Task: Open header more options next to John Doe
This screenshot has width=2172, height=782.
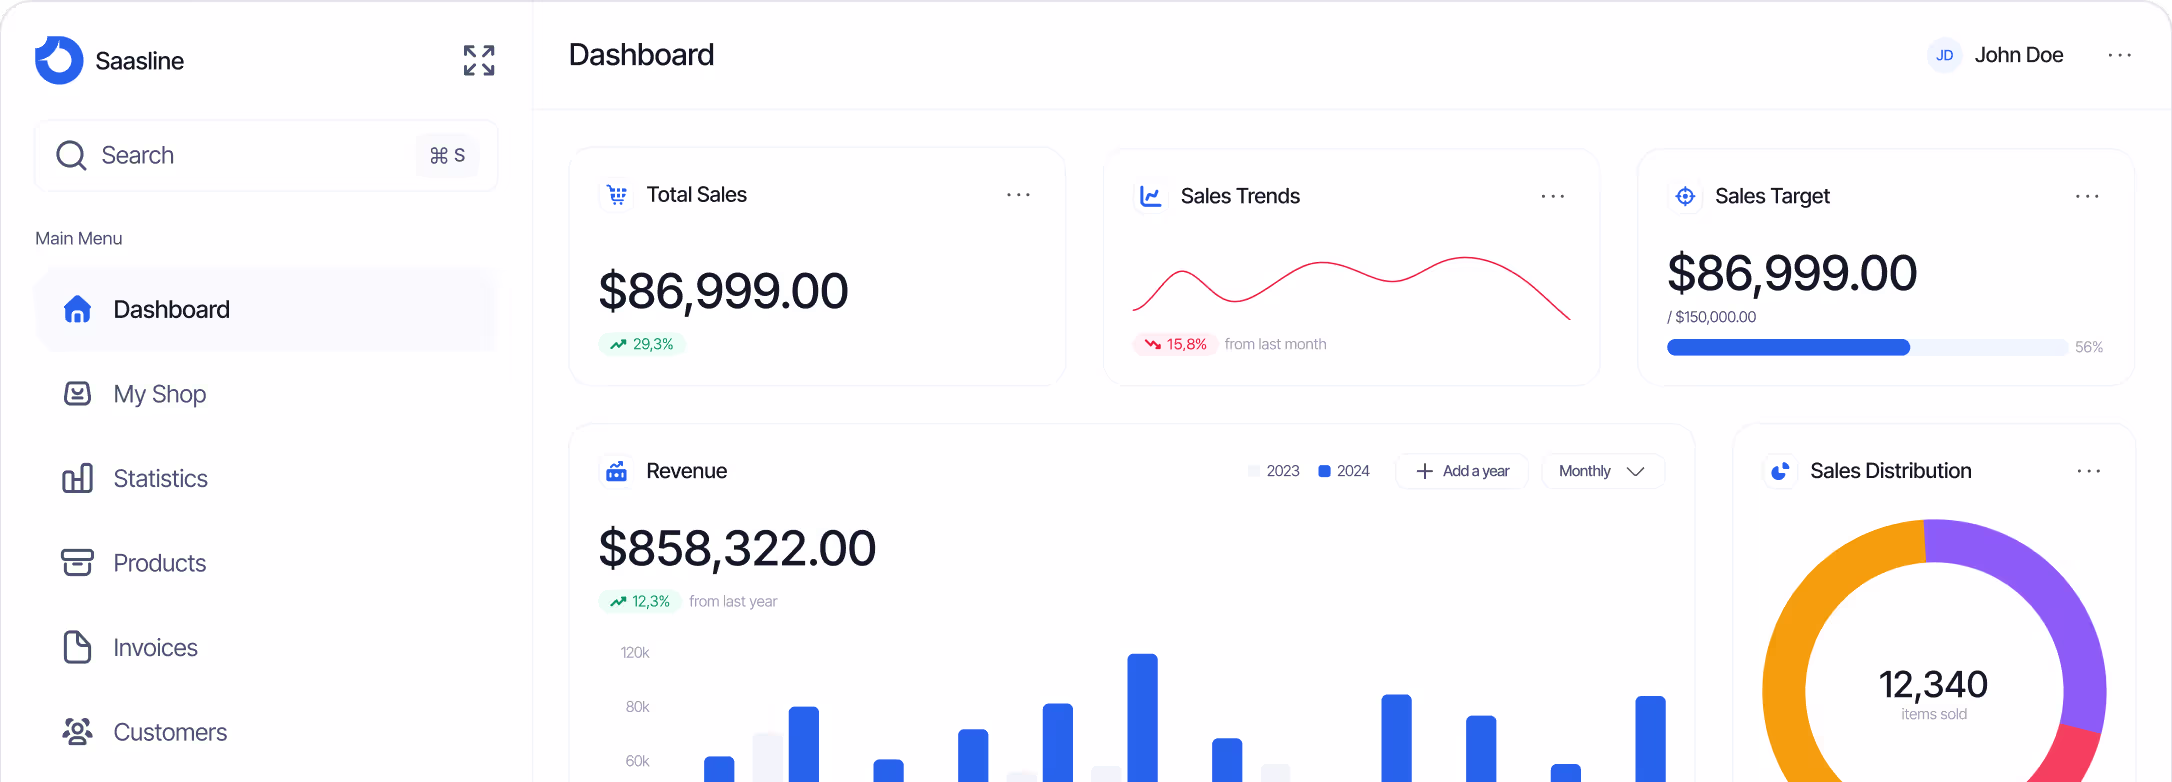Action: point(2119,55)
